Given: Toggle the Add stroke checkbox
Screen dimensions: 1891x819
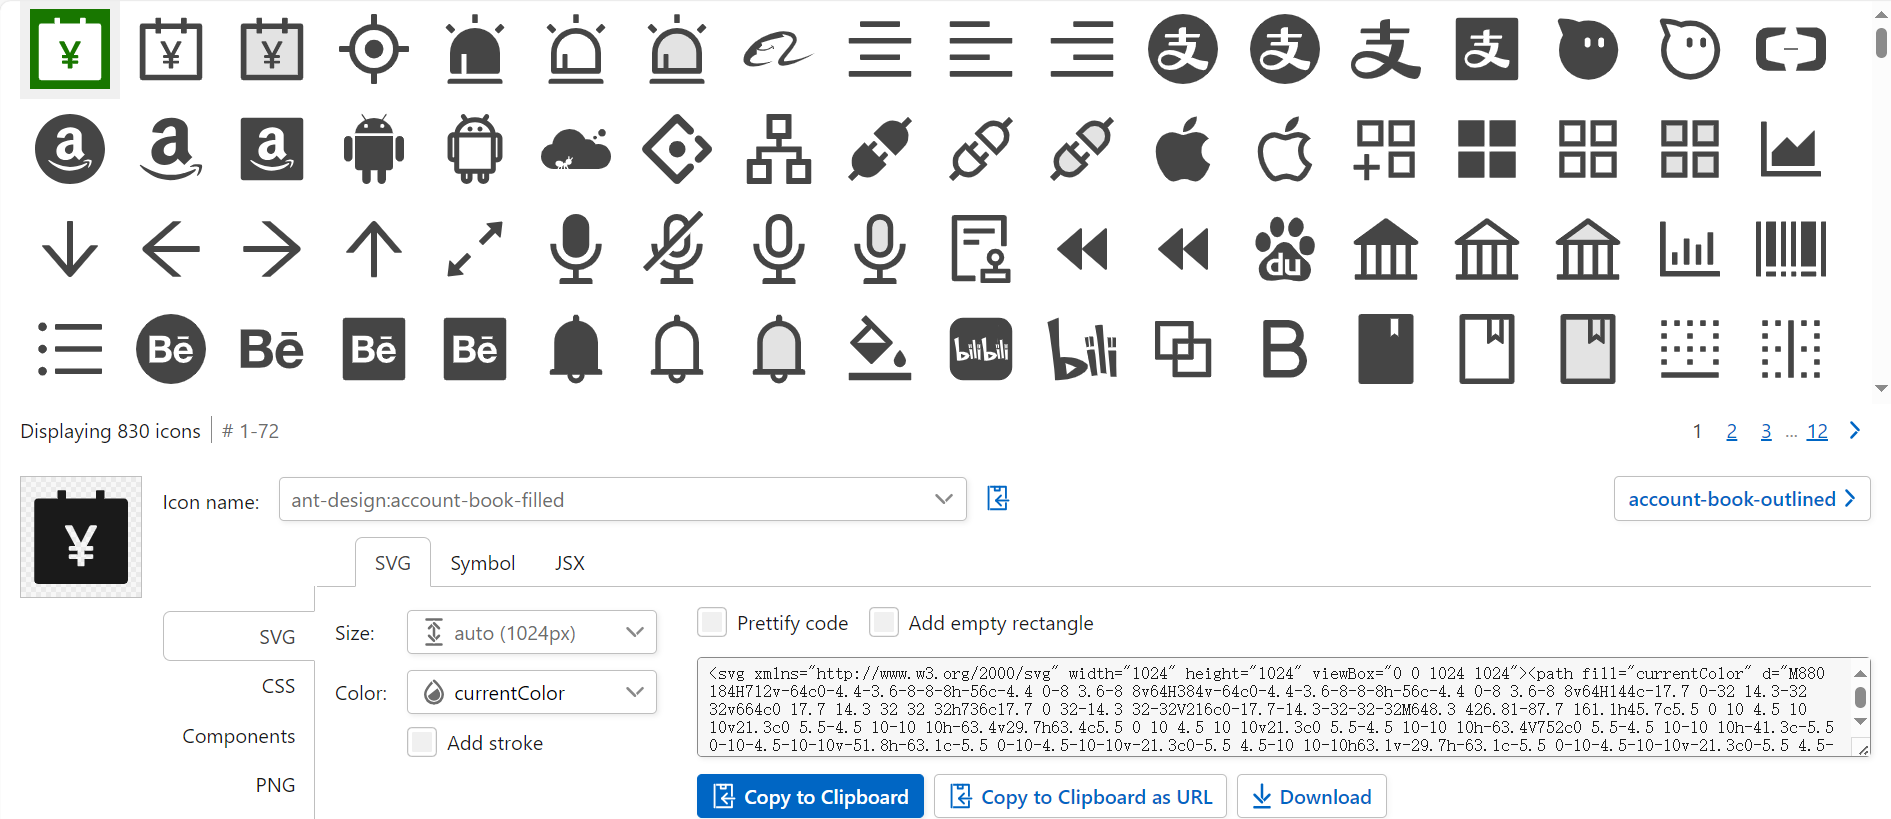Looking at the screenshot, I should click(422, 742).
